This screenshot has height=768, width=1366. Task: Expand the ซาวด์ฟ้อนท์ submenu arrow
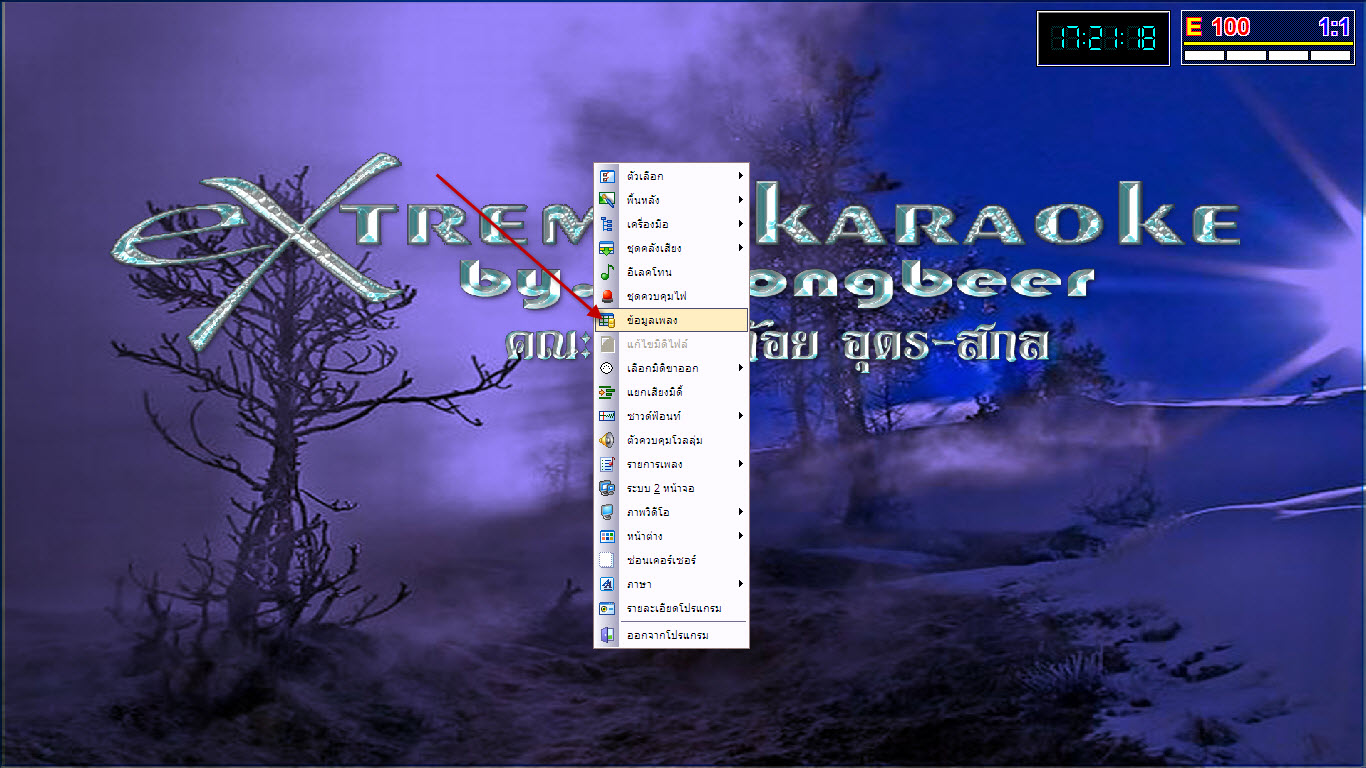pos(741,416)
